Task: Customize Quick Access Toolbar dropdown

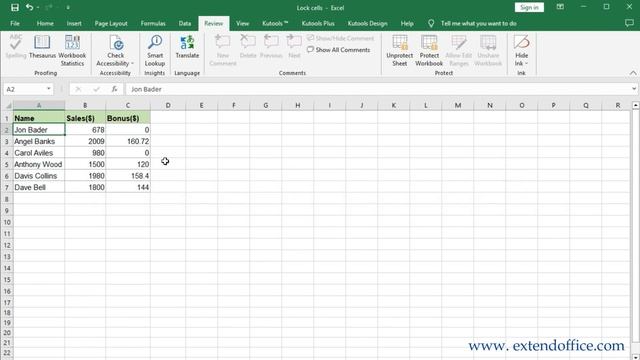Action: pyautogui.click(x=68, y=8)
